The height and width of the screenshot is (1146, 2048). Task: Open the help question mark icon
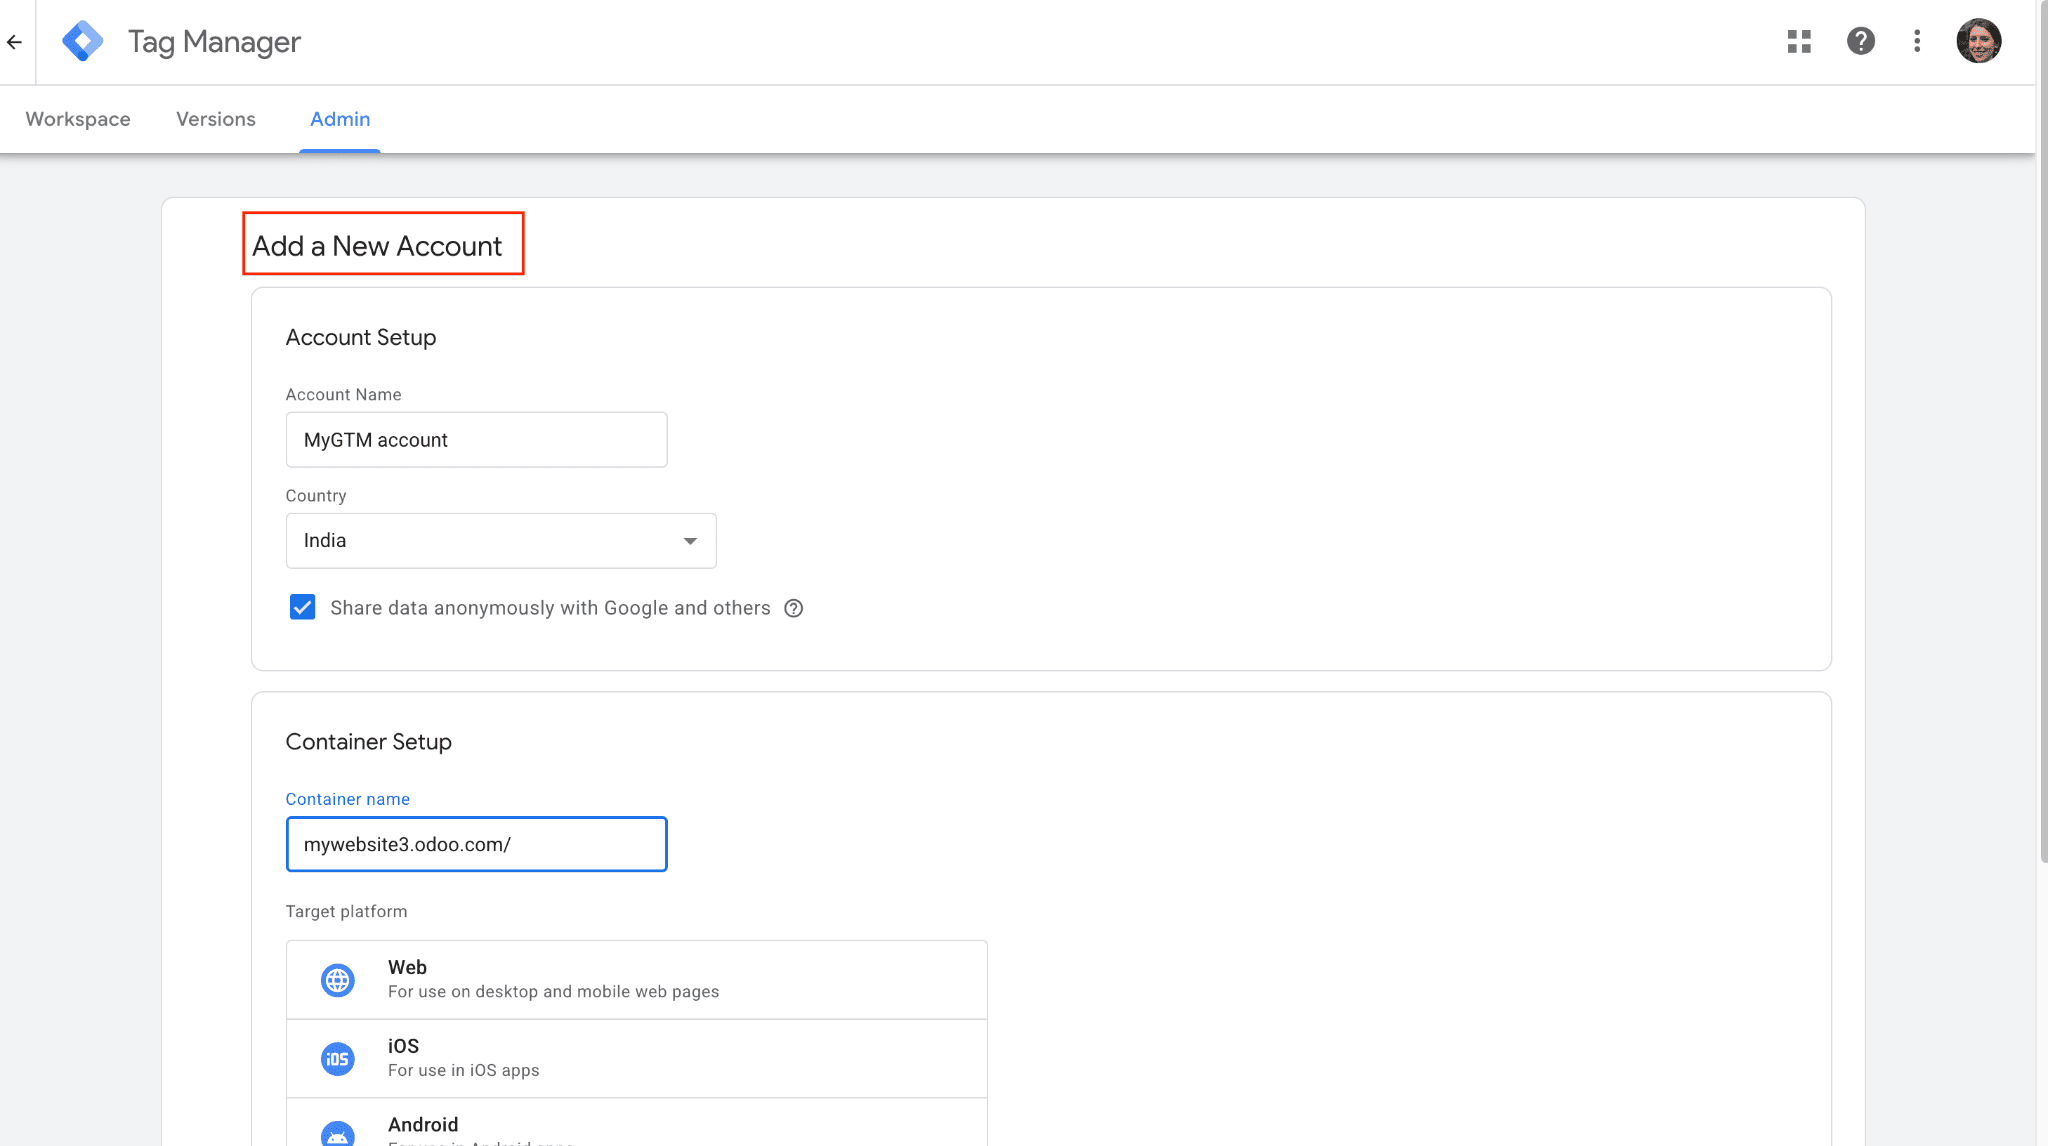coord(1860,42)
